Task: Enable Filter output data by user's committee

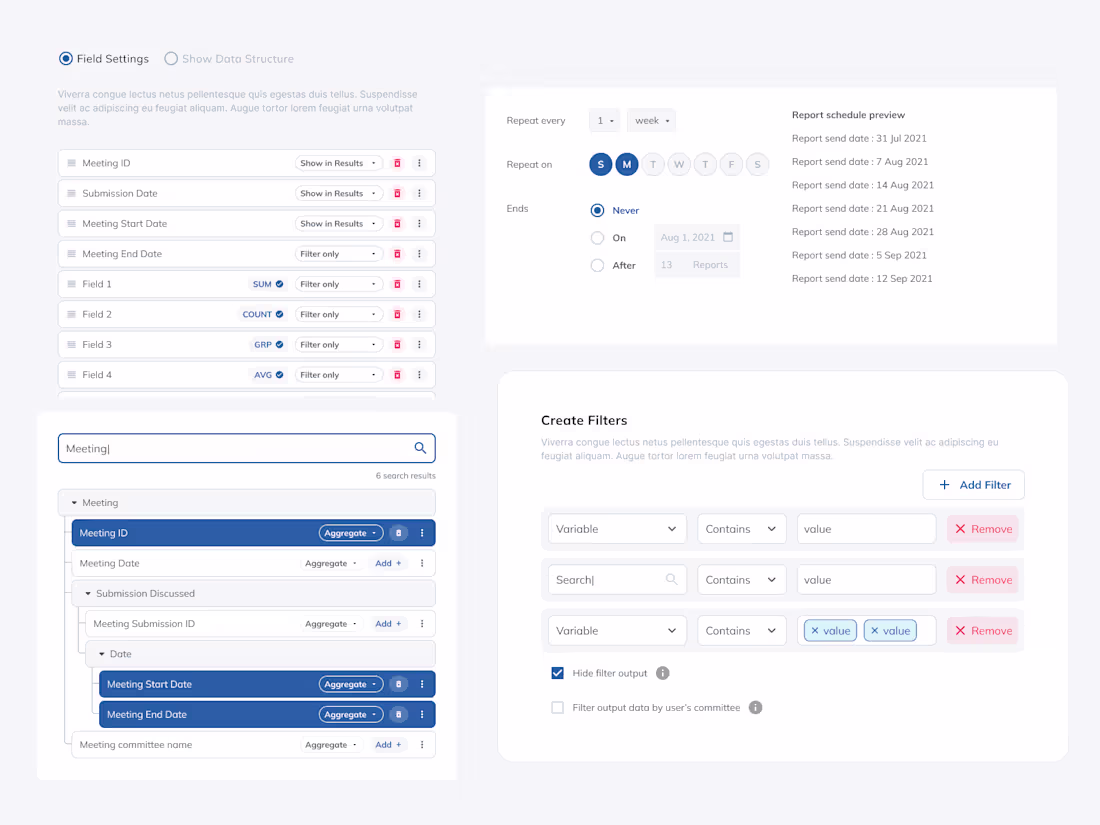Action: click(x=557, y=707)
